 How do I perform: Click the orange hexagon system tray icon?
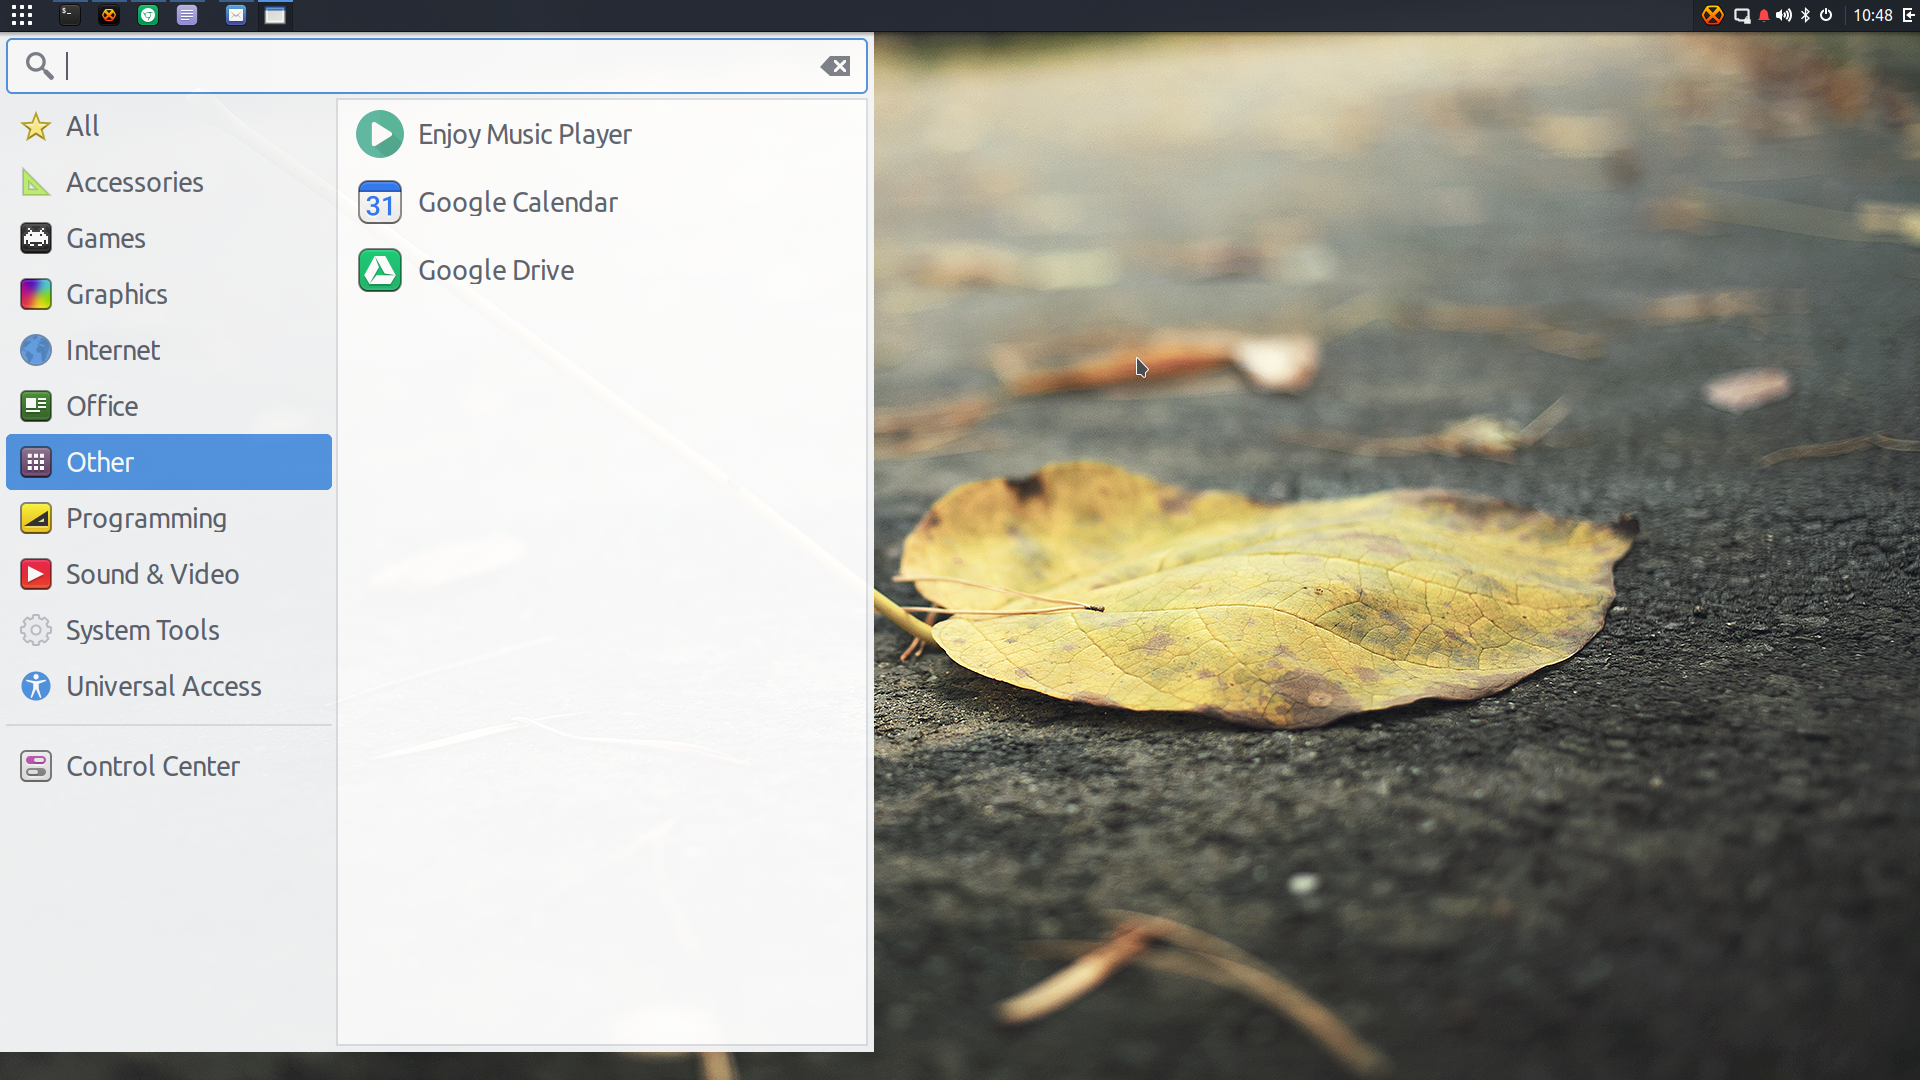click(x=1713, y=15)
